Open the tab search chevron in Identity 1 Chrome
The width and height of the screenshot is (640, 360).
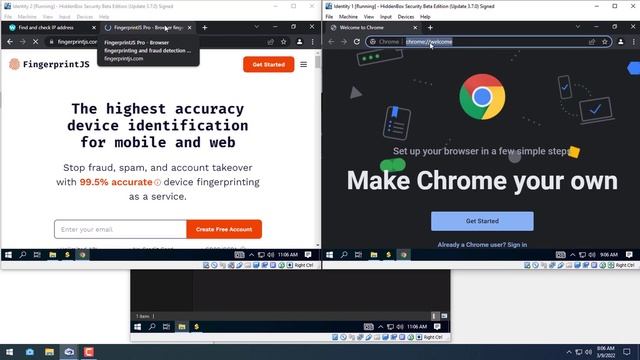point(578,27)
